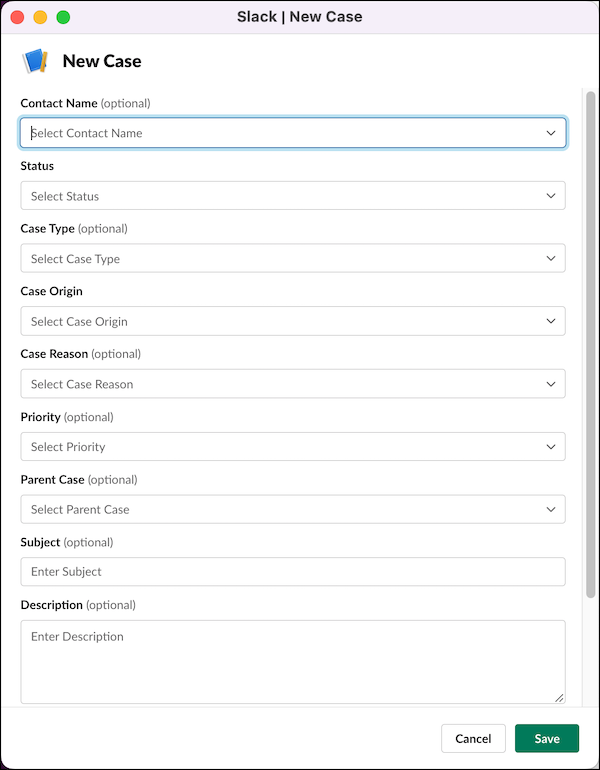Open the Contact Name dropdown
Screen dimensions: 600x770
coord(293,133)
